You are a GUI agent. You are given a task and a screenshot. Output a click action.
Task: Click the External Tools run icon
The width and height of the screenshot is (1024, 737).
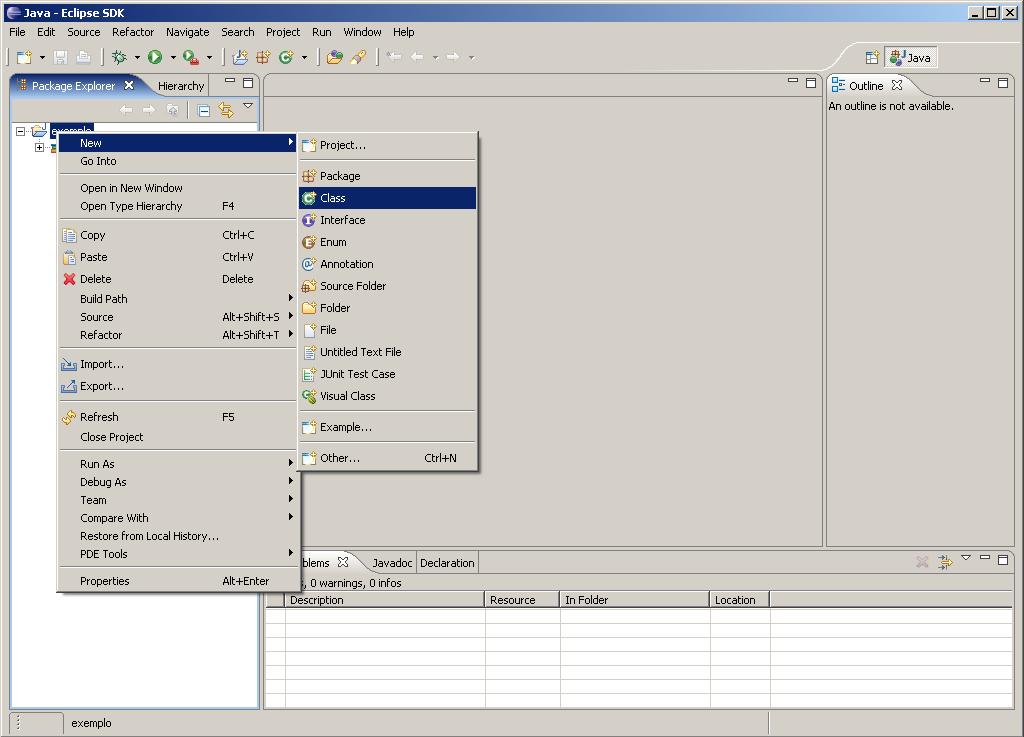(191, 57)
